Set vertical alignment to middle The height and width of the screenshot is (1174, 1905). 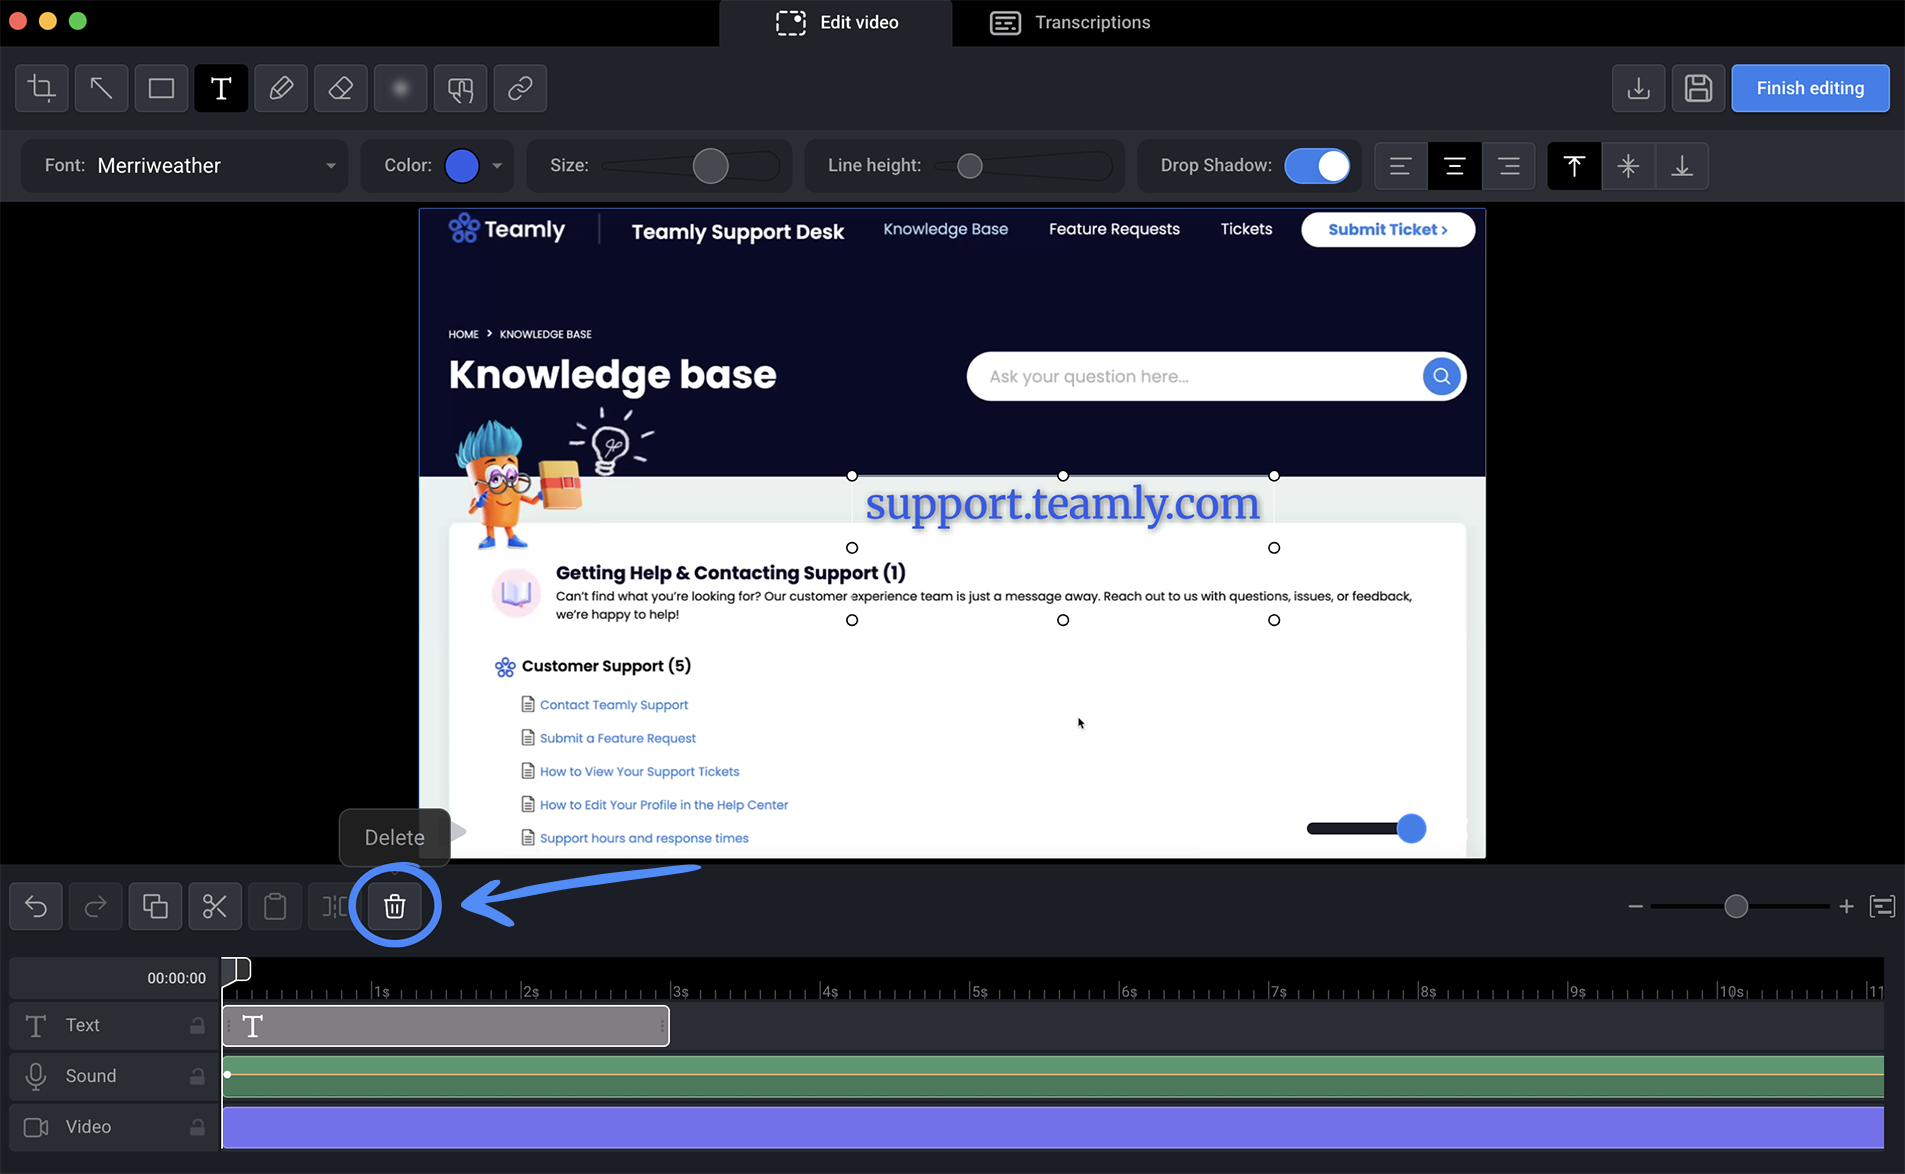[x=1628, y=166]
